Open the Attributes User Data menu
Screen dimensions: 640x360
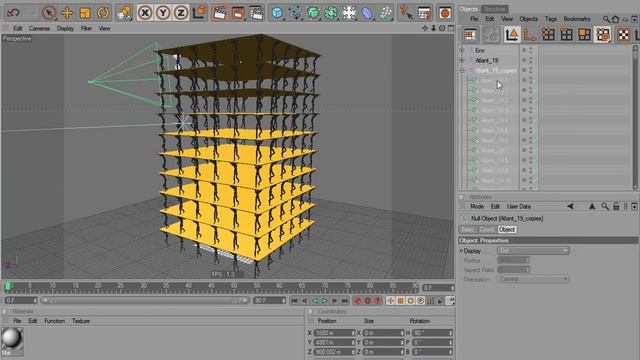coord(518,207)
